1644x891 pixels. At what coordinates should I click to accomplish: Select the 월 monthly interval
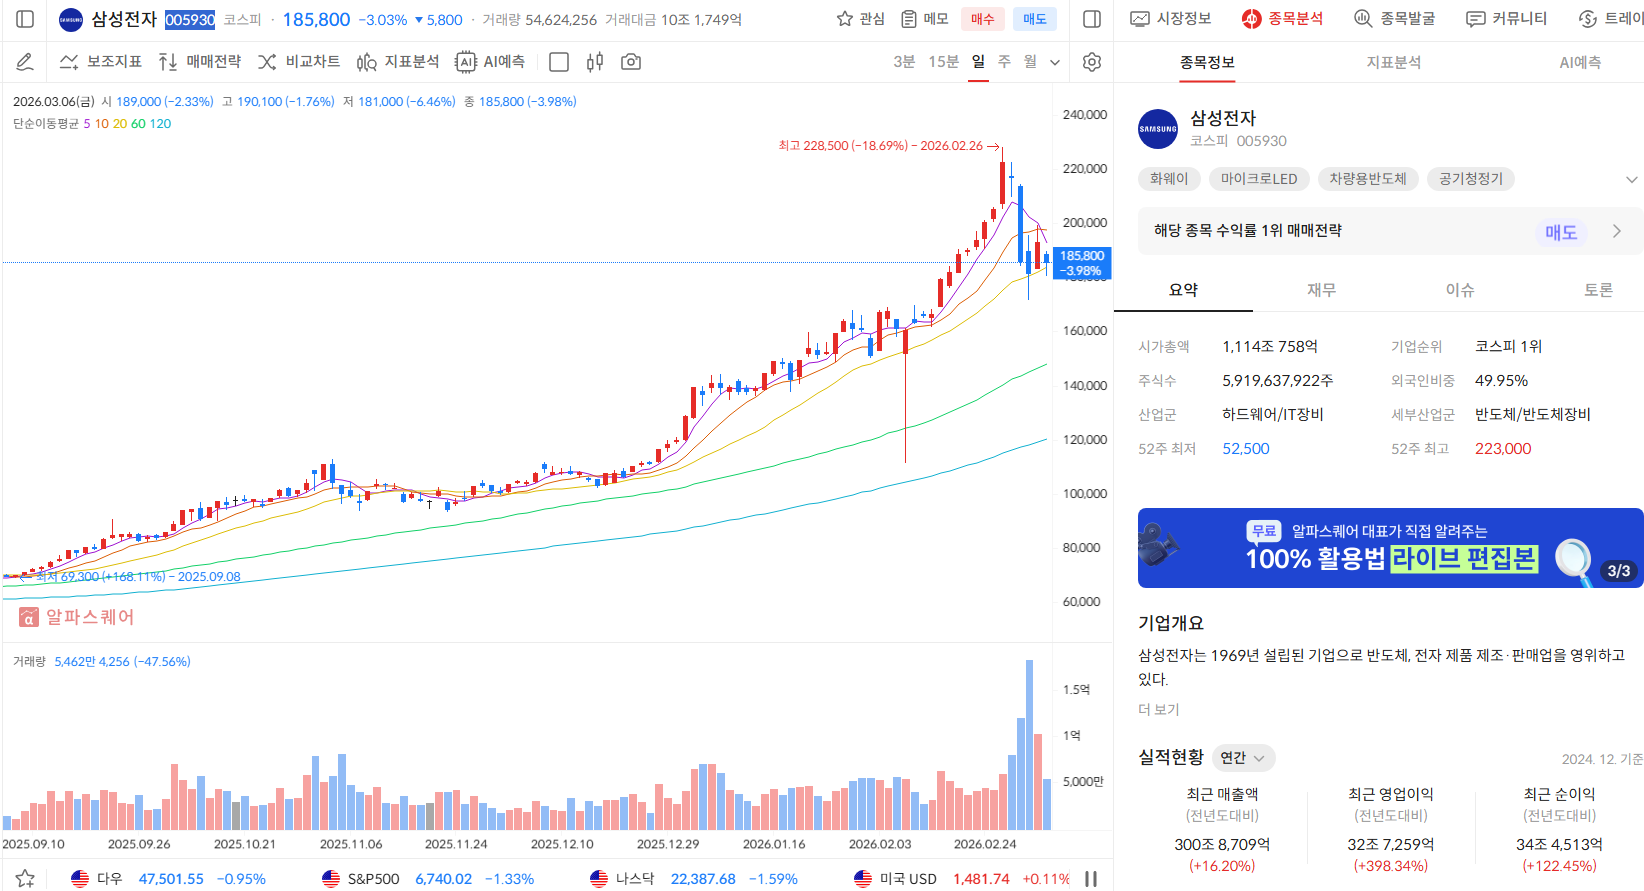pyautogui.click(x=1030, y=62)
